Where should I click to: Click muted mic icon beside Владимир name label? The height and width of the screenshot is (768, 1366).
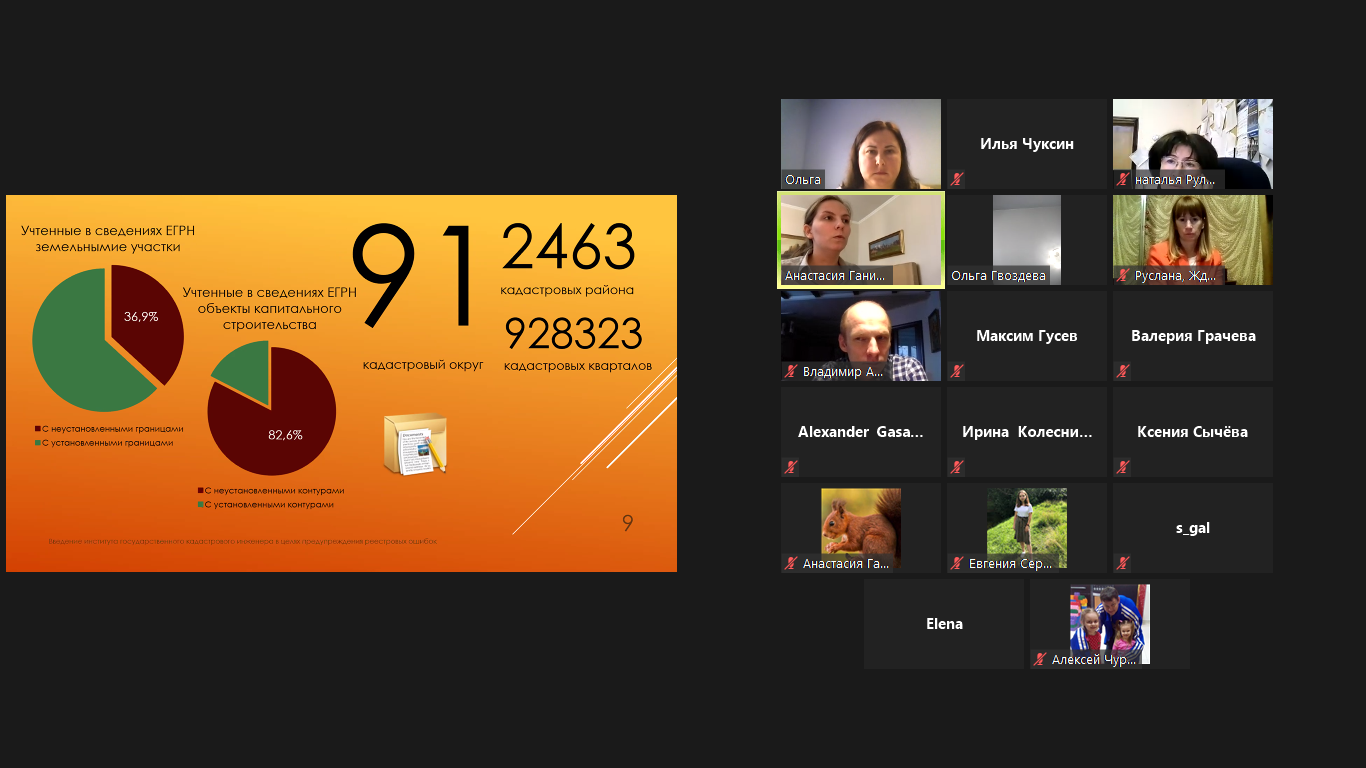(x=791, y=372)
